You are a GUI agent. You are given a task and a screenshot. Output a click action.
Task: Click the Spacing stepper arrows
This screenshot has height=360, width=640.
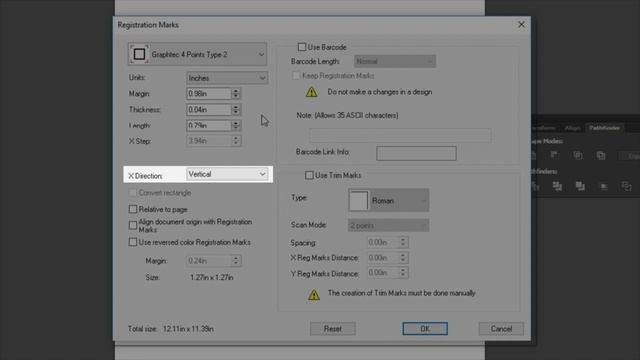click(x=403, y=242)
